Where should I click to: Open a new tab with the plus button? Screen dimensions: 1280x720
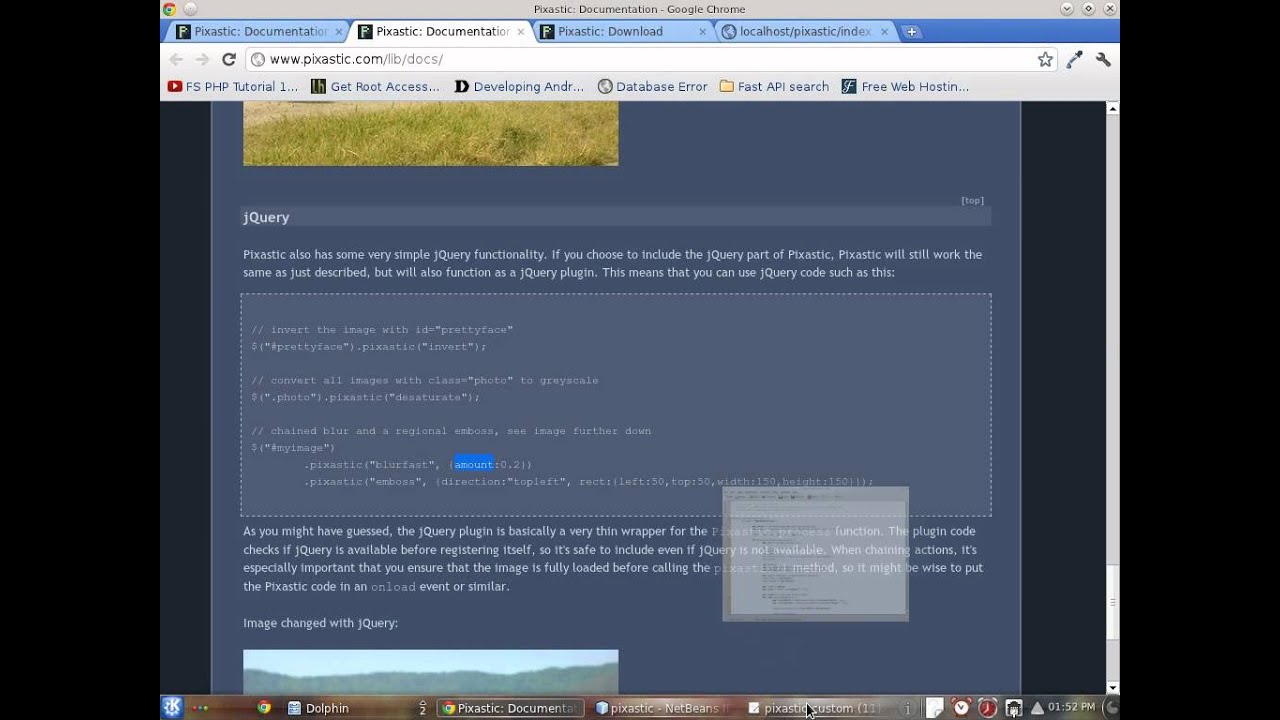[911, 32]
